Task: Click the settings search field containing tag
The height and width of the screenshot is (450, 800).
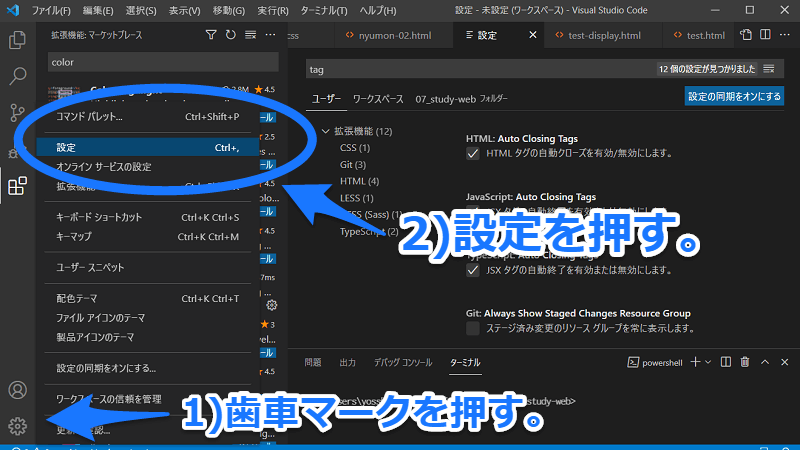Action: coord(480,69)
